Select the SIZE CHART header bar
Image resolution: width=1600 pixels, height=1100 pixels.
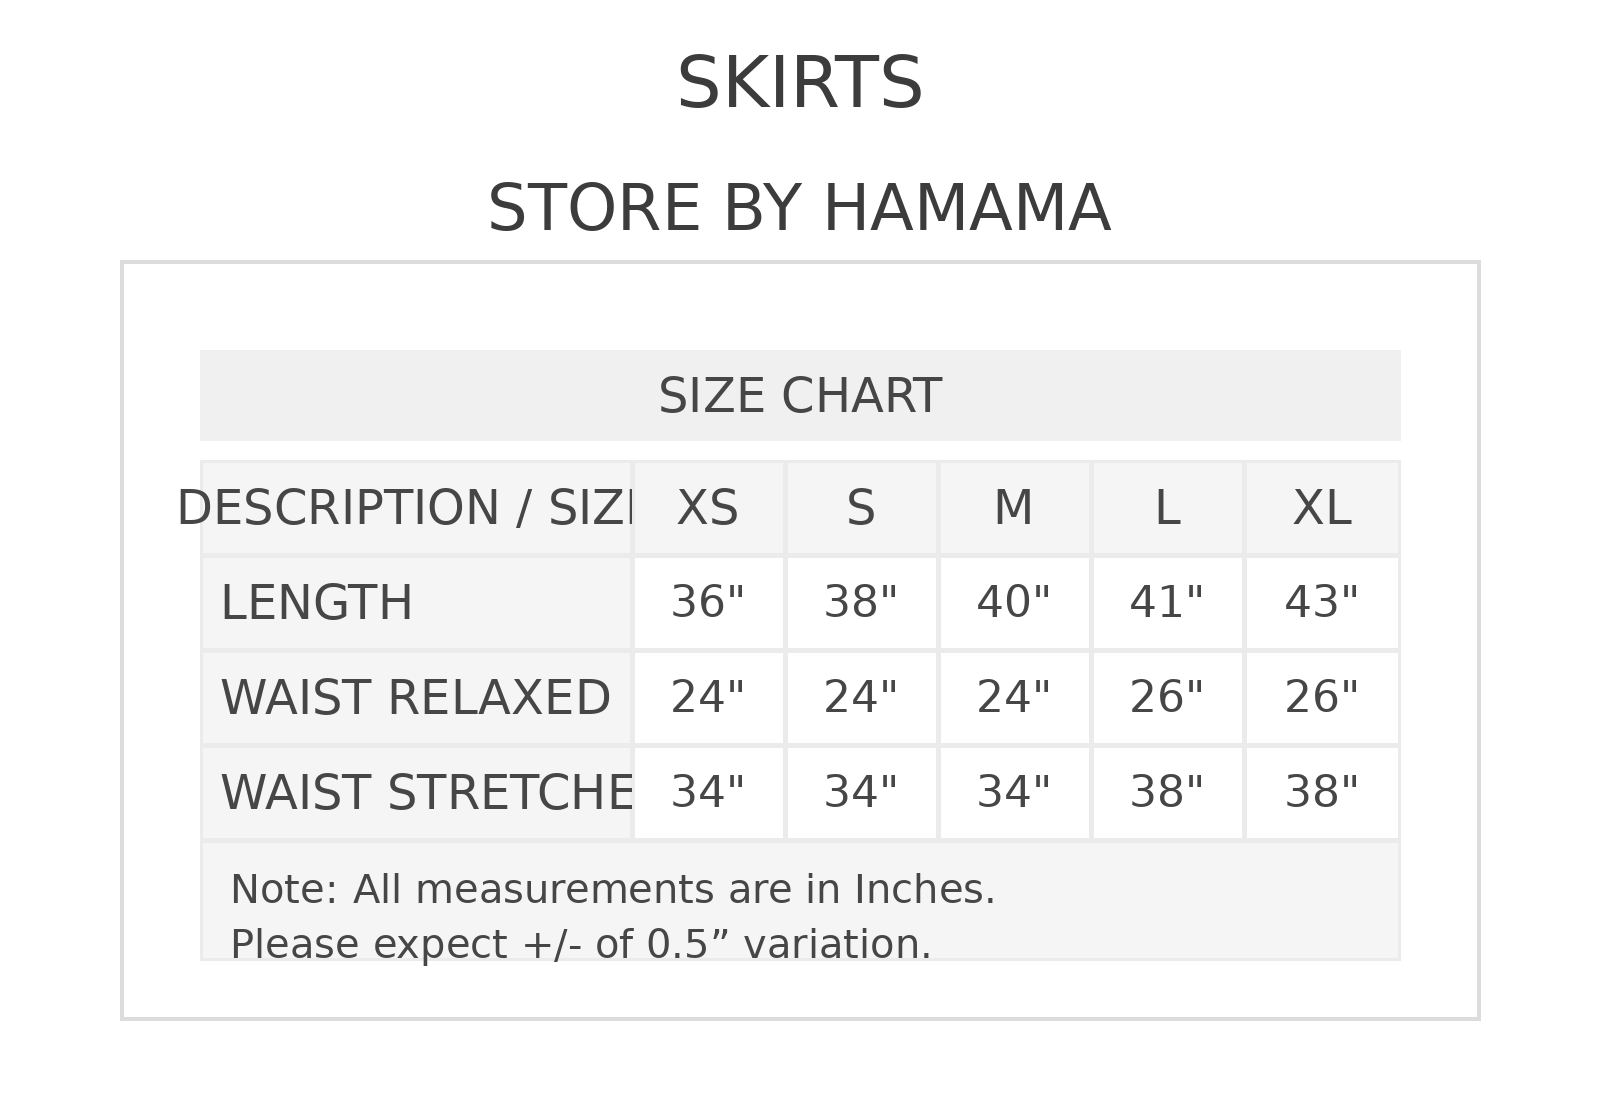(799, 396)
